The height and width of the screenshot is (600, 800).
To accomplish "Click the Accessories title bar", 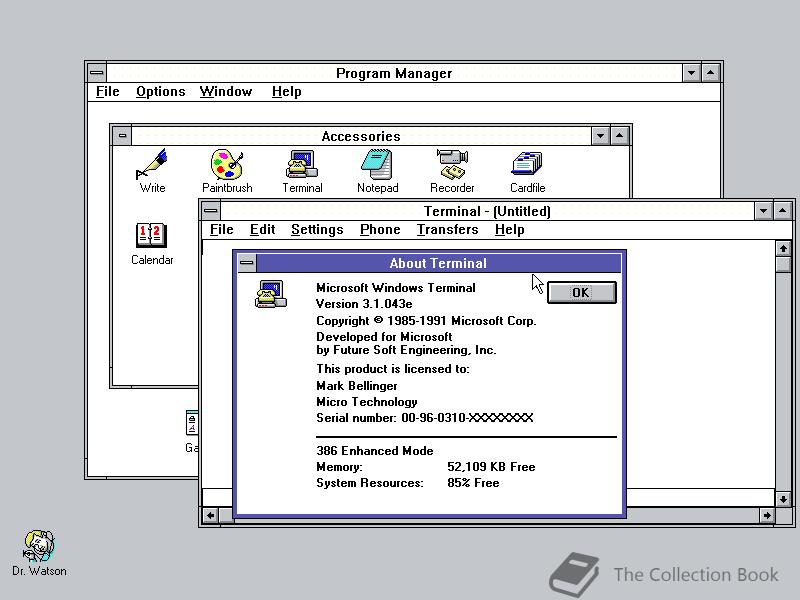I will 361,136.
